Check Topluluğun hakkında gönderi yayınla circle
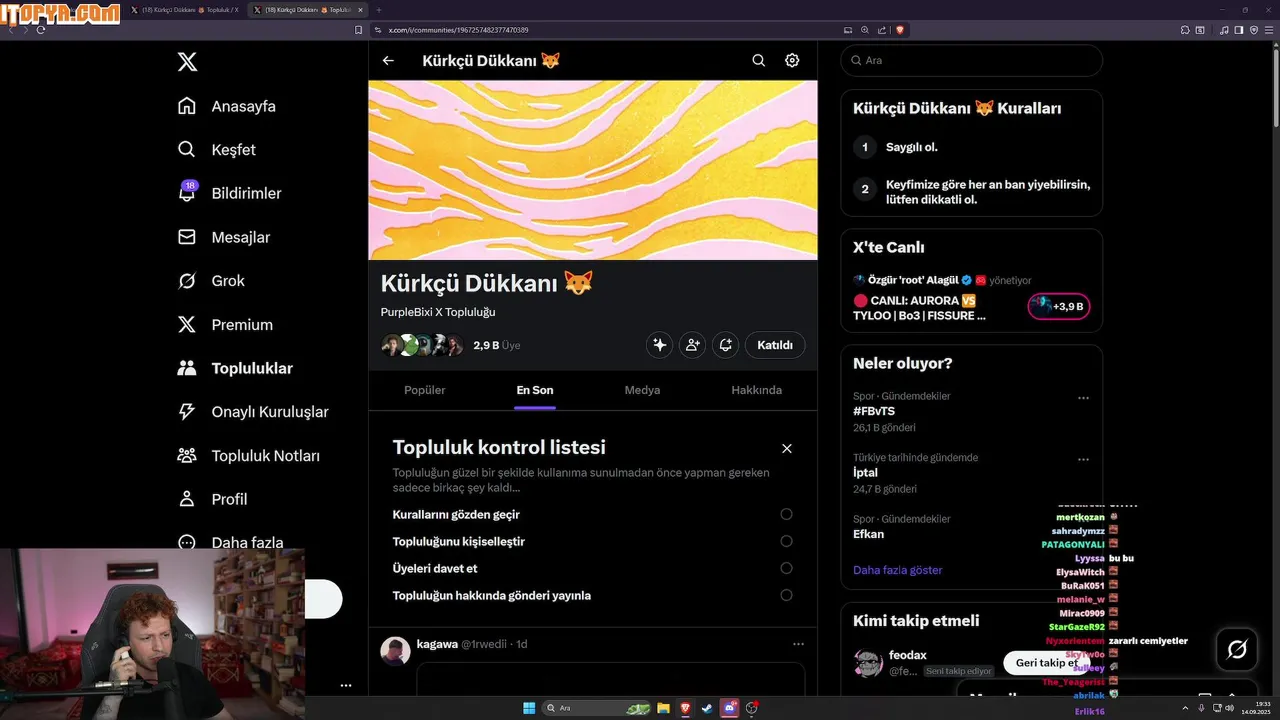1280x720 pixels. (x=786, y=595)
